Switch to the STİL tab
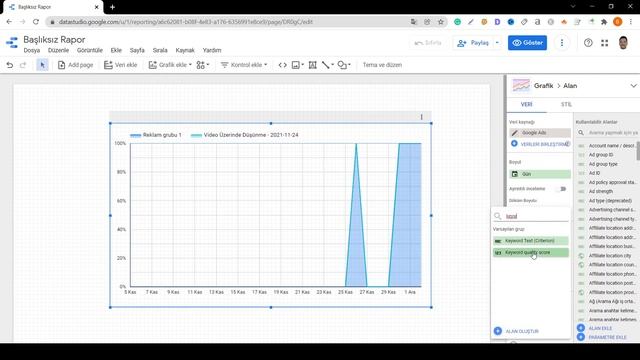 pos(566,104)
